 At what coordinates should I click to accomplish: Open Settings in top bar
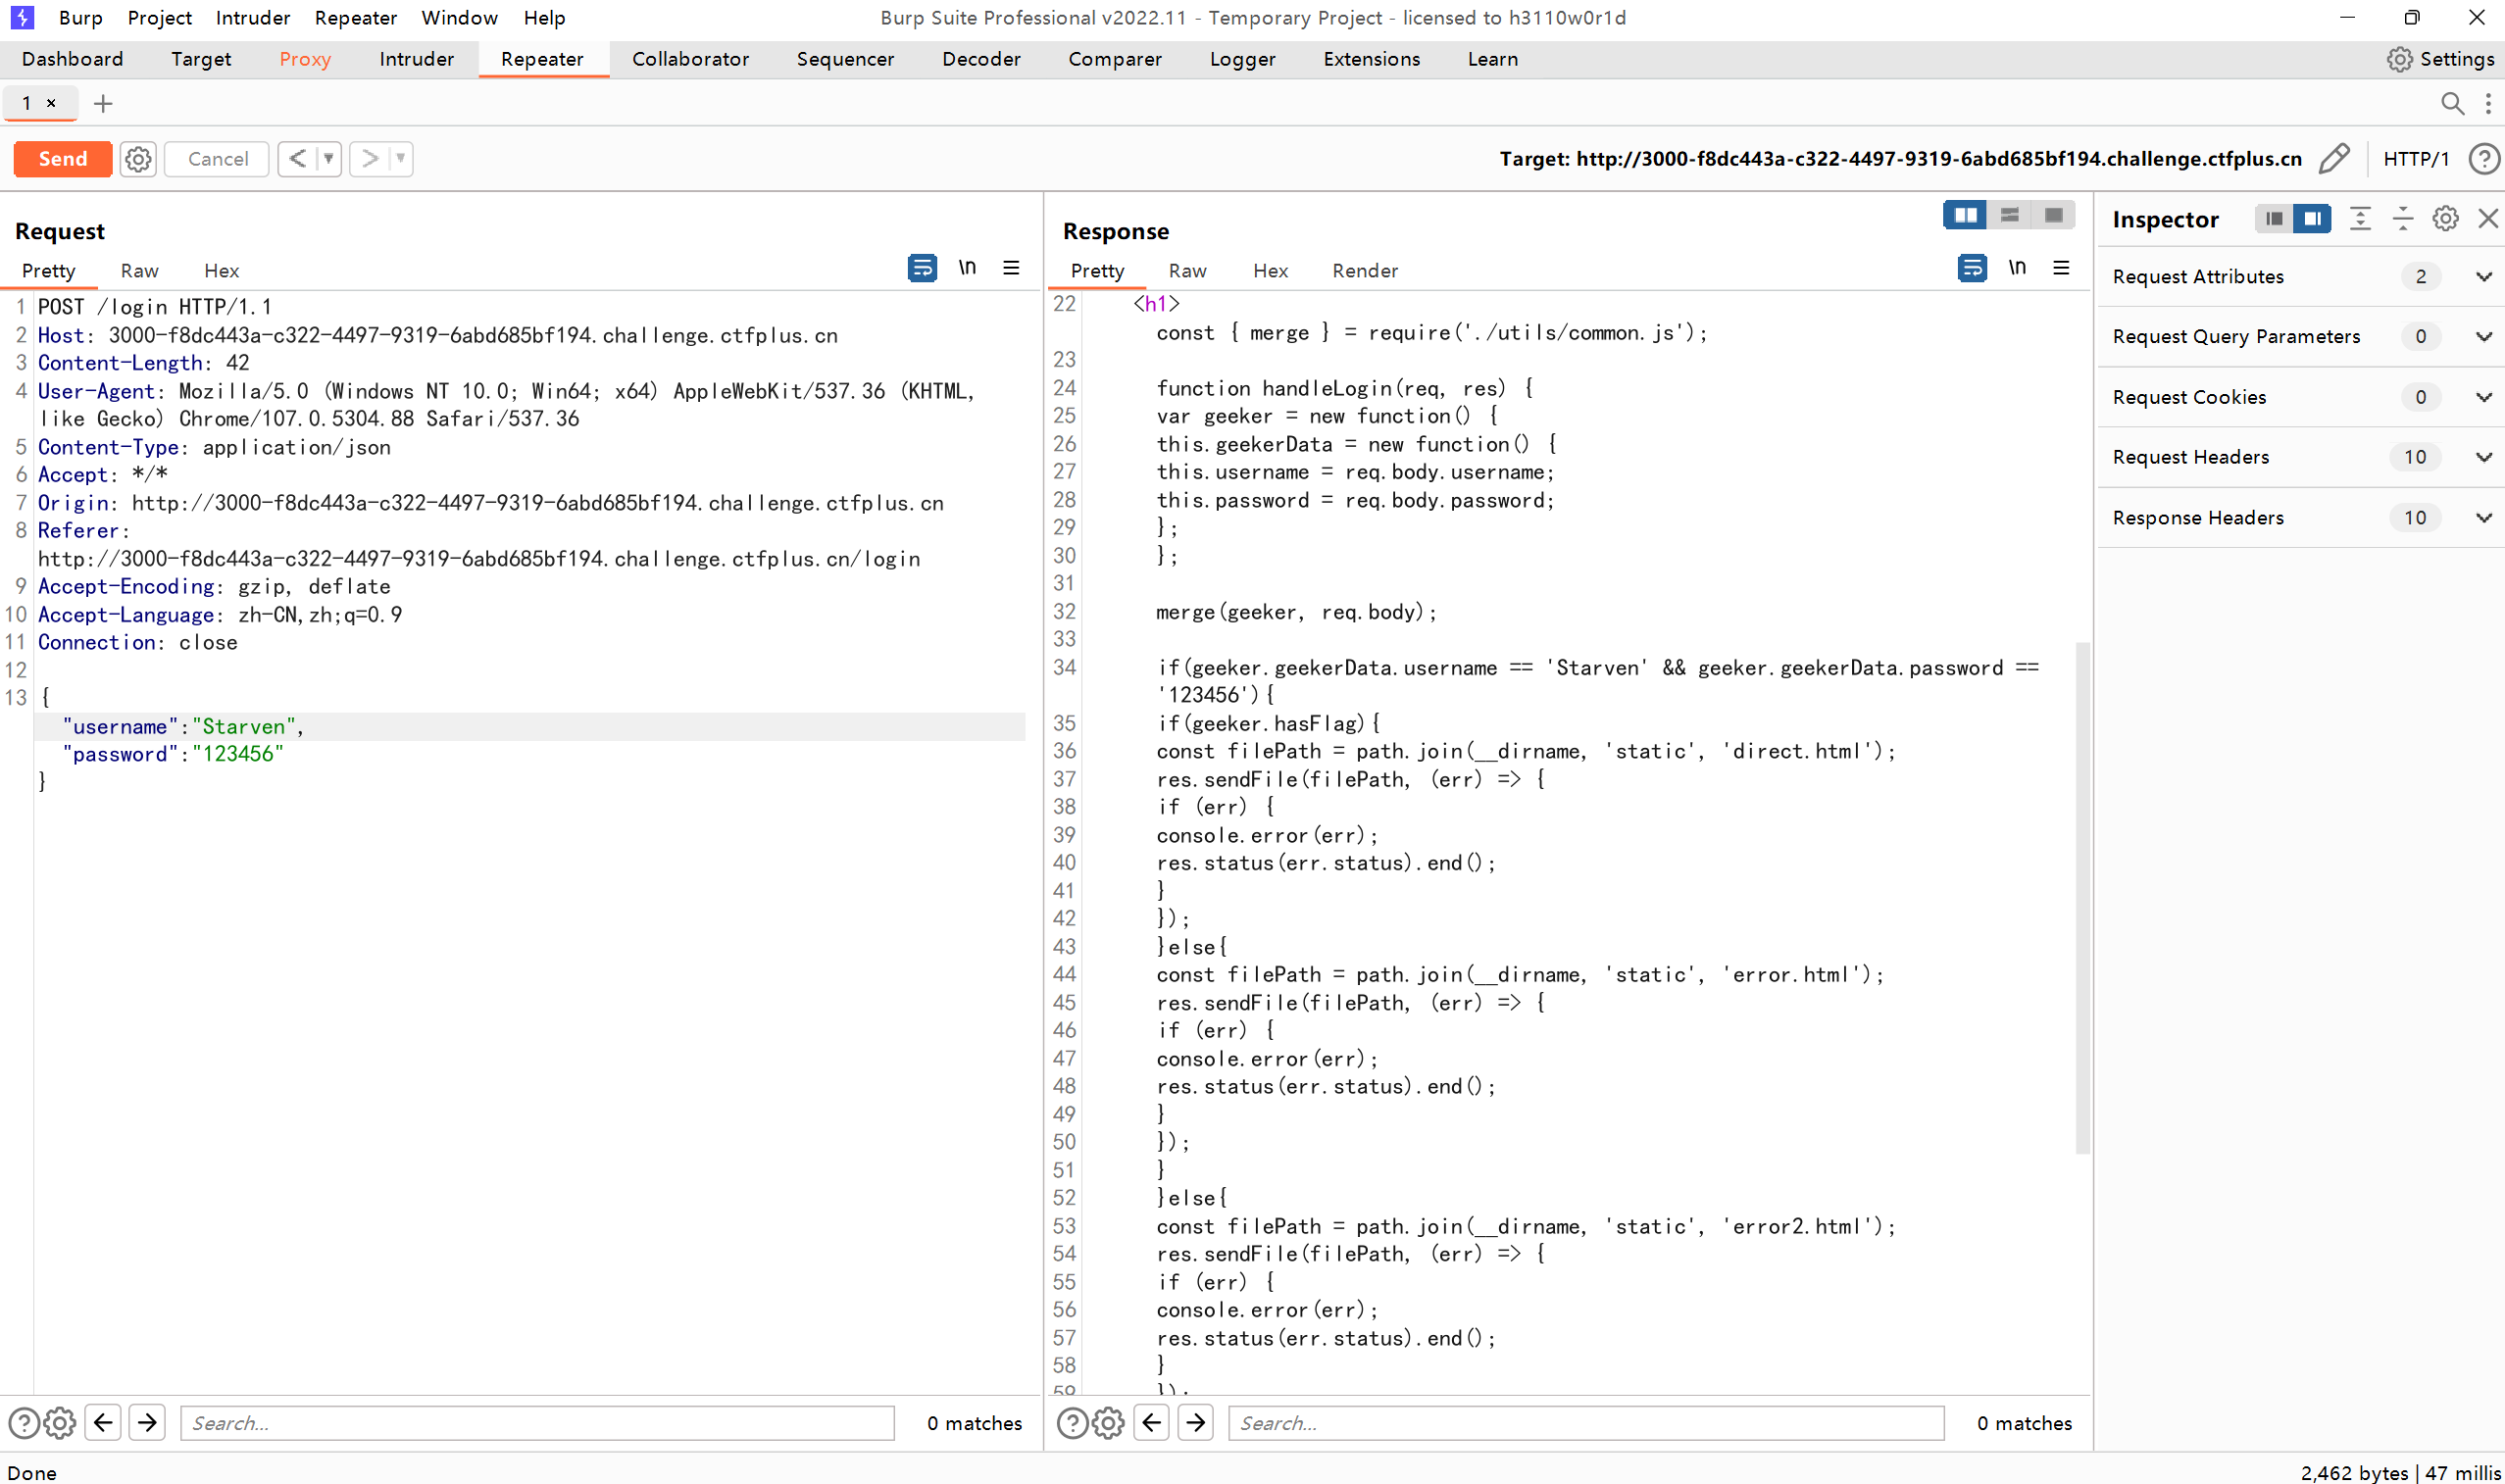[2441, 59]
